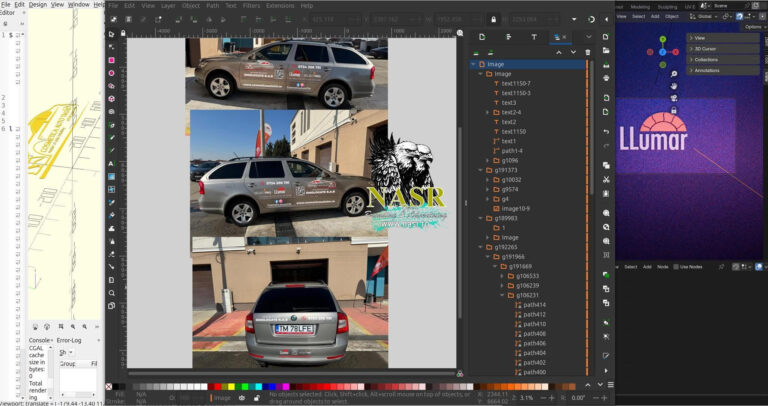Select the text1150-7 object in the tree
Viewport: 768px width, 406px height.
pos(517,83)
